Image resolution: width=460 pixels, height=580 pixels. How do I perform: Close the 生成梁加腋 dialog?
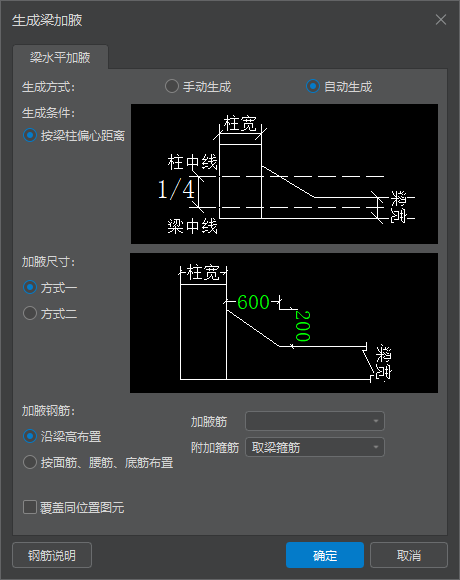pyautogui.click(x=441, y=20)
